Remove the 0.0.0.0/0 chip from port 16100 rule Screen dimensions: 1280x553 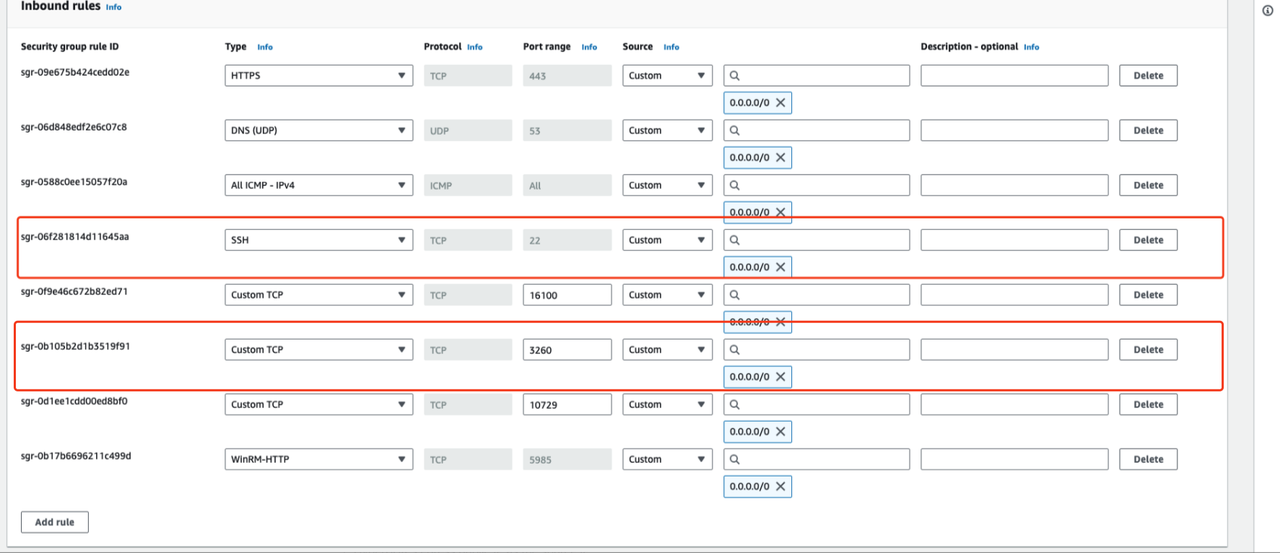(781, 322)
